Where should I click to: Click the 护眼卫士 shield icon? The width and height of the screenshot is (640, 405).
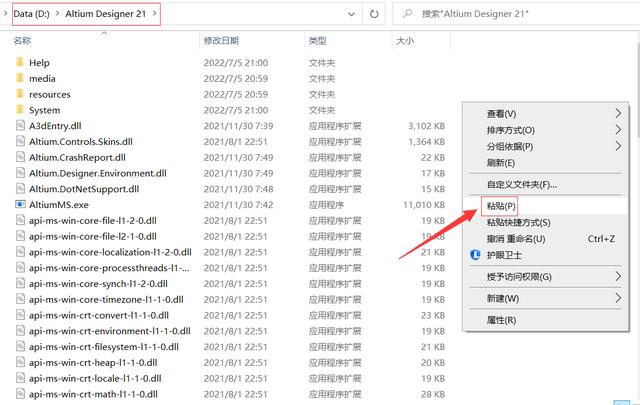[x=475, y=255]
